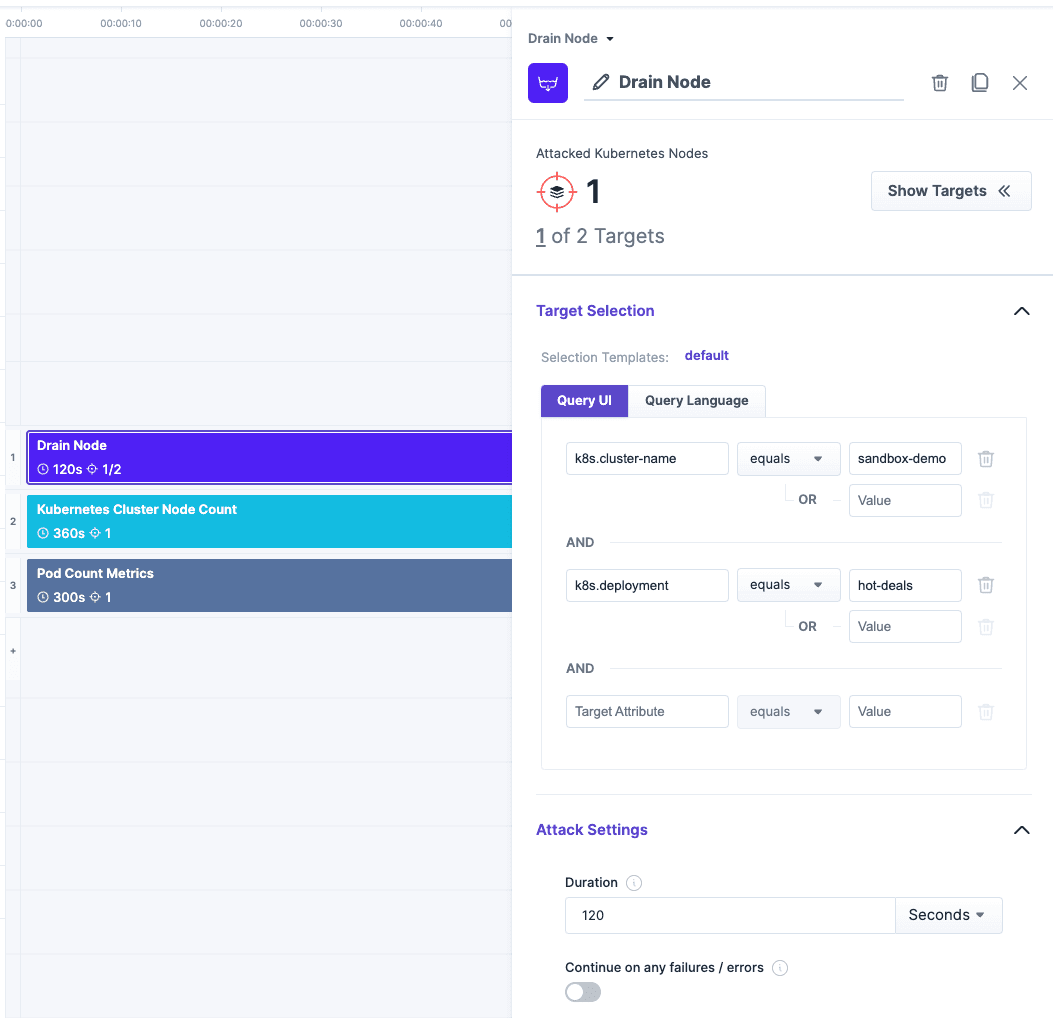This screenshot has height=1018, width=1053.
Task: Click the pencil icon to rename the attack
Action: (x=600, y=82)
